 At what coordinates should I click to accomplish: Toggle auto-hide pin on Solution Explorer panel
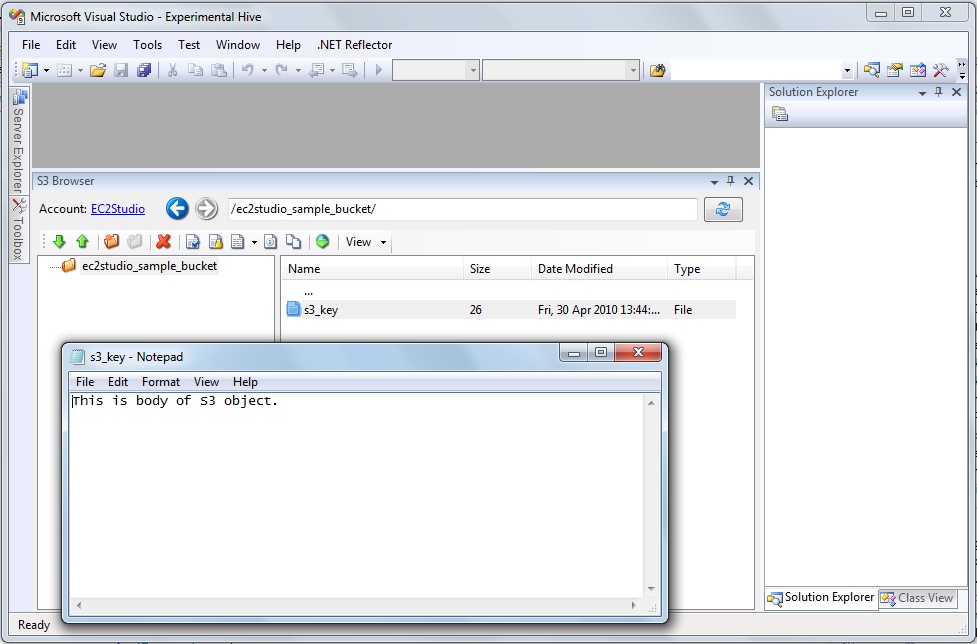pyautogui.click(x=939, y=92)
